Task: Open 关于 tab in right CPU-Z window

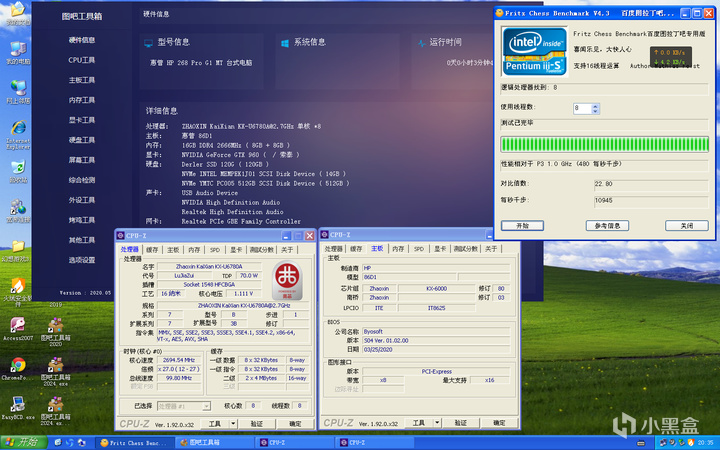Action: [x=491, y=249]
